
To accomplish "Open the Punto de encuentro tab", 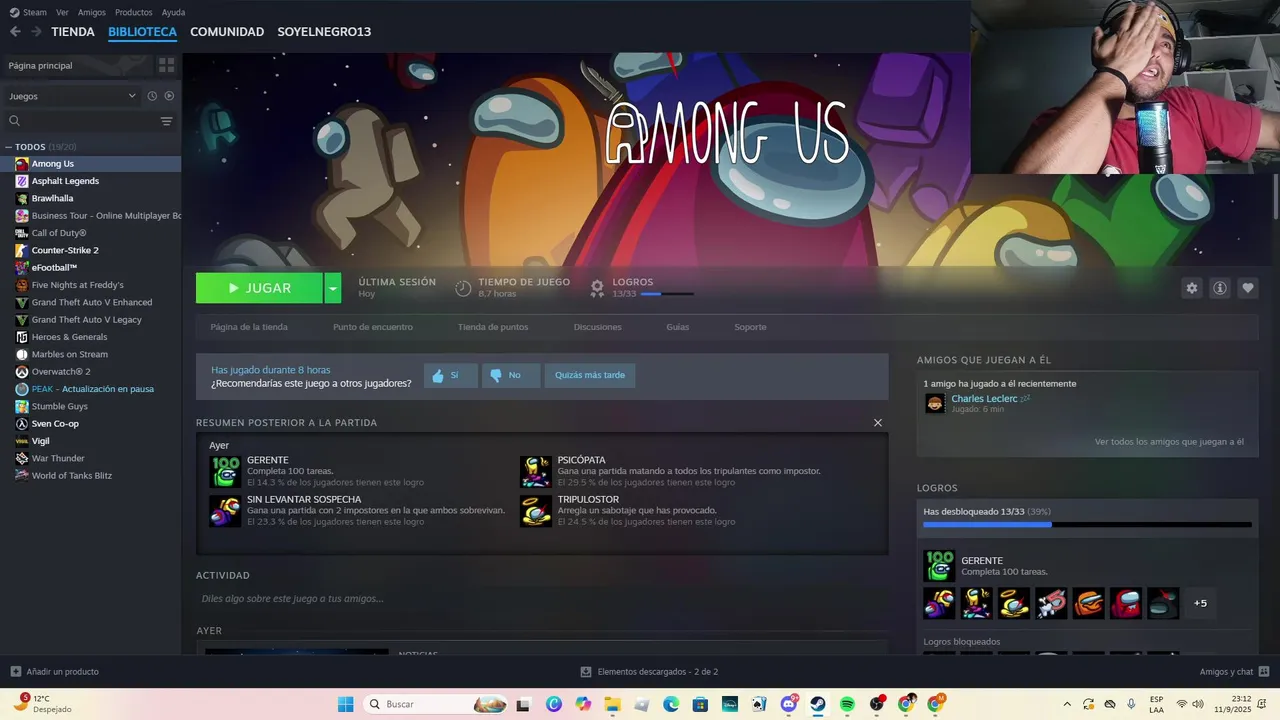I will [x=373, y=327].
